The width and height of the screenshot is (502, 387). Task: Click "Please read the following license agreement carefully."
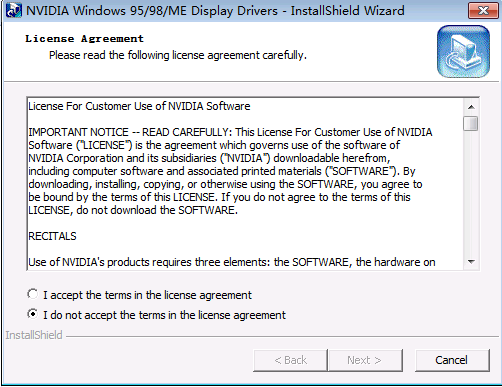tap(178, 55)
